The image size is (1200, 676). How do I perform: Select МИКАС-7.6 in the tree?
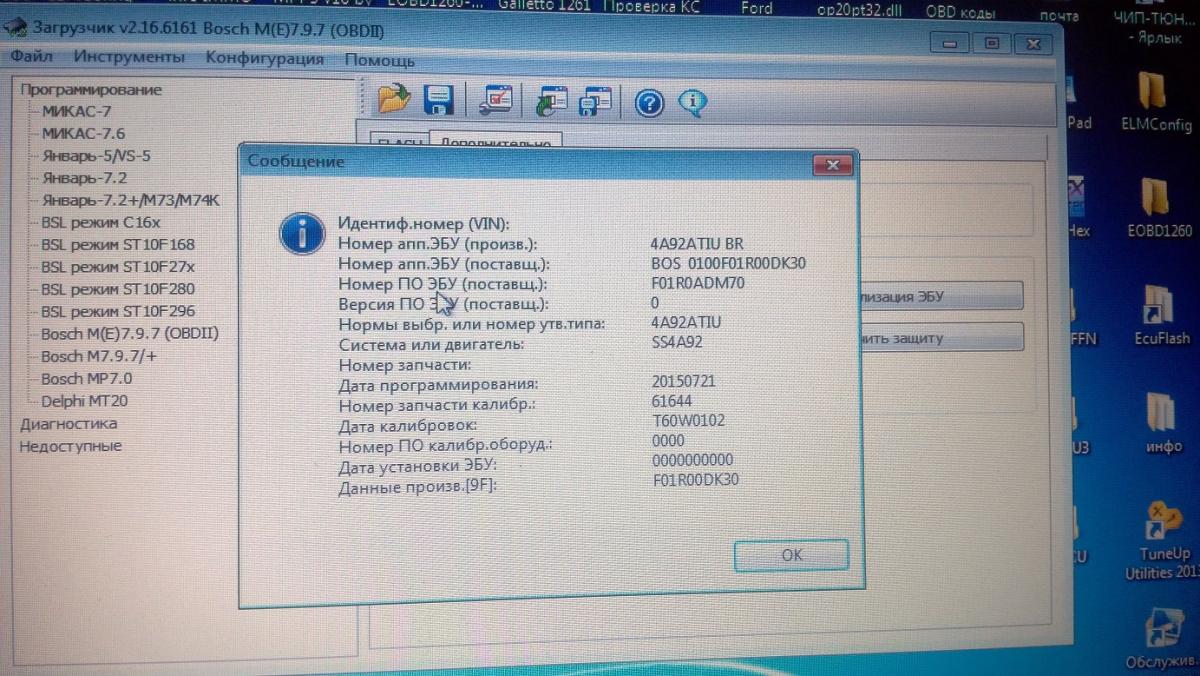pyautogui.click(x=83, y=133)
